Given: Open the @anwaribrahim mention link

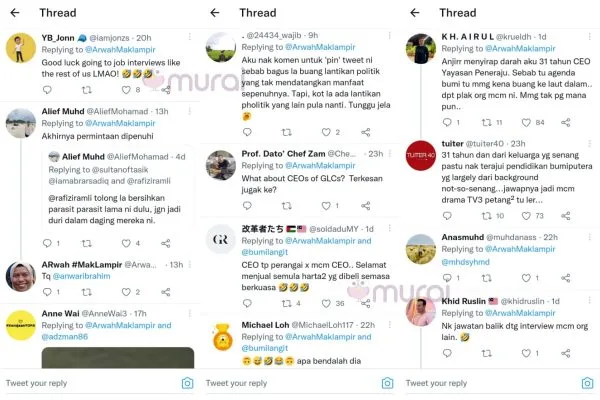Looking at the screenshot, I should coord(82,276).
